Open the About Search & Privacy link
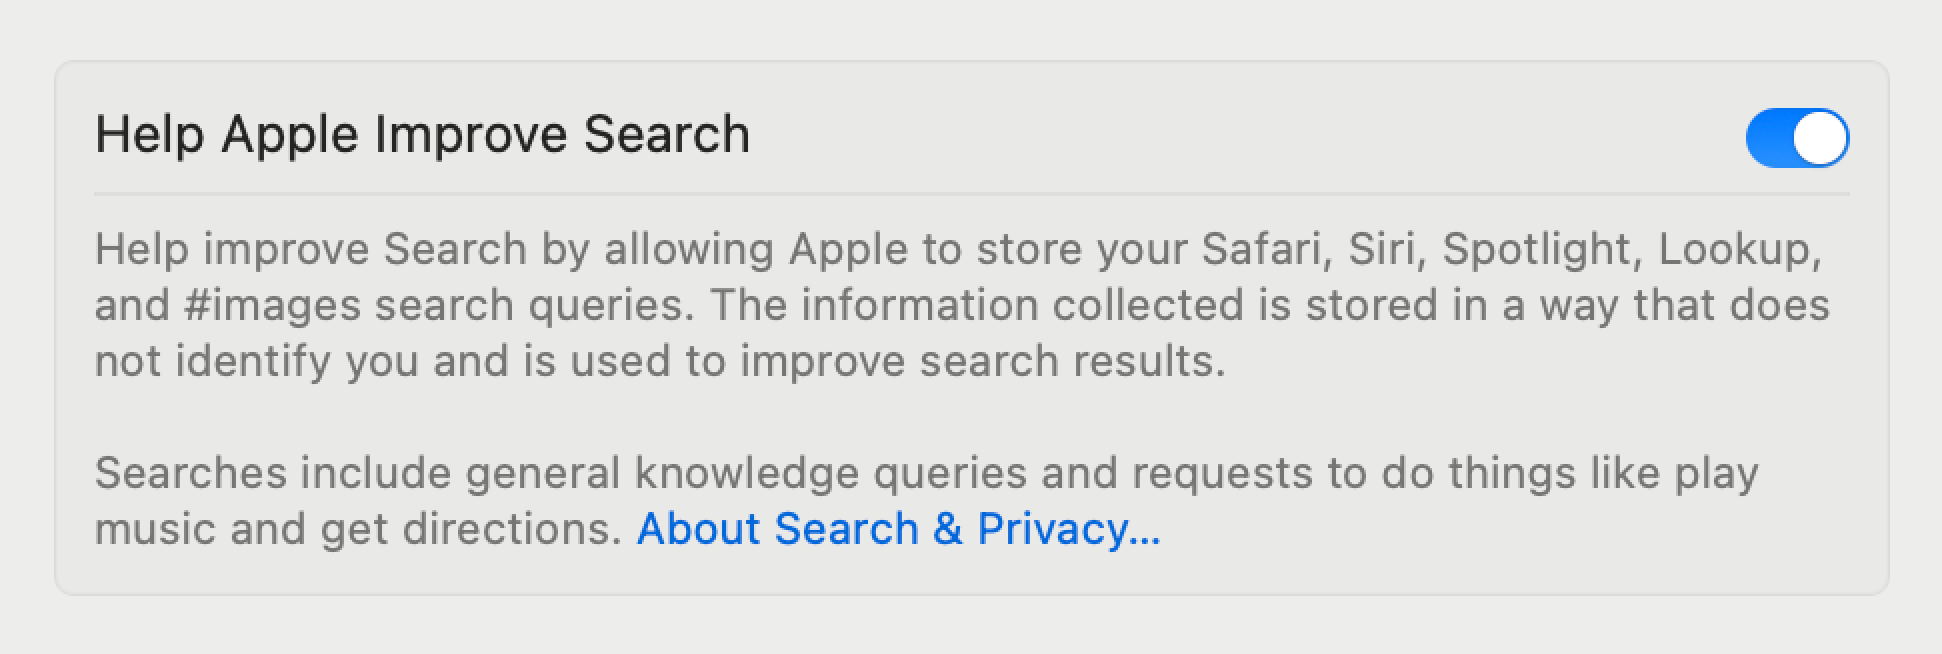This screenshot has height=654, width=1942. tap(898, 529)
